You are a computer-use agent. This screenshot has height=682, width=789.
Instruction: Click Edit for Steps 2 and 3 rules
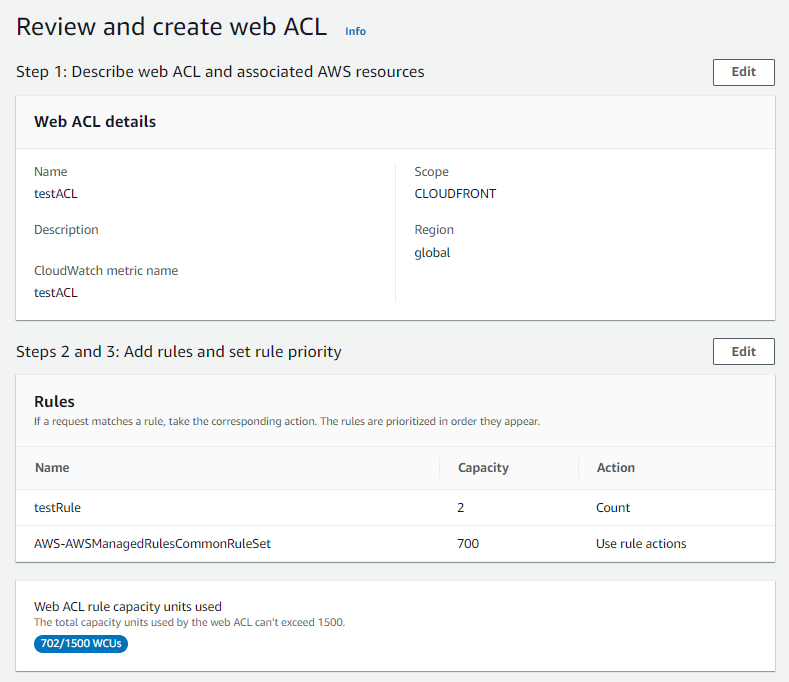coord(743,352)
